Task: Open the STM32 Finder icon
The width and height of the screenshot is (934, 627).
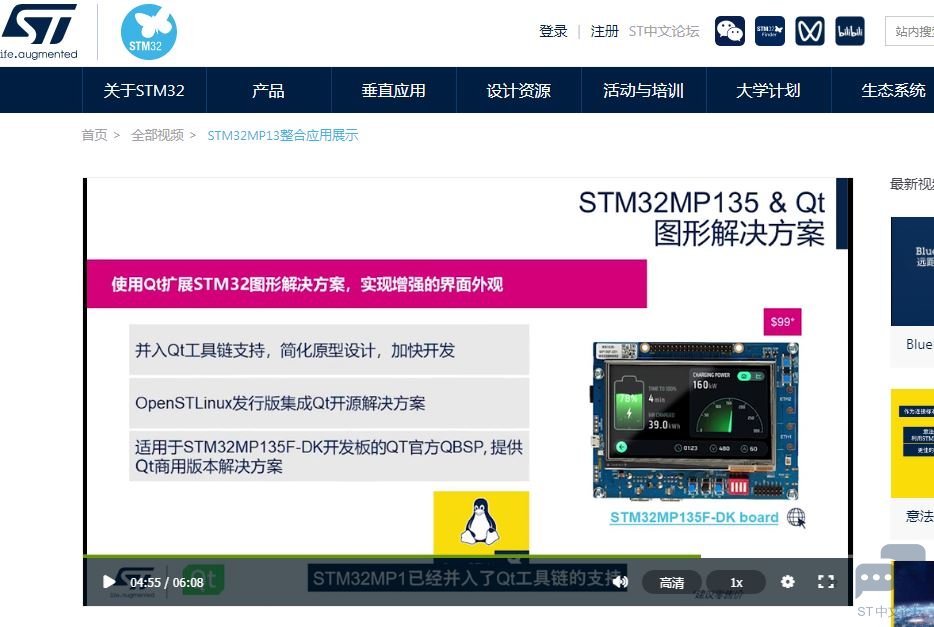Action: pos(770,31)
